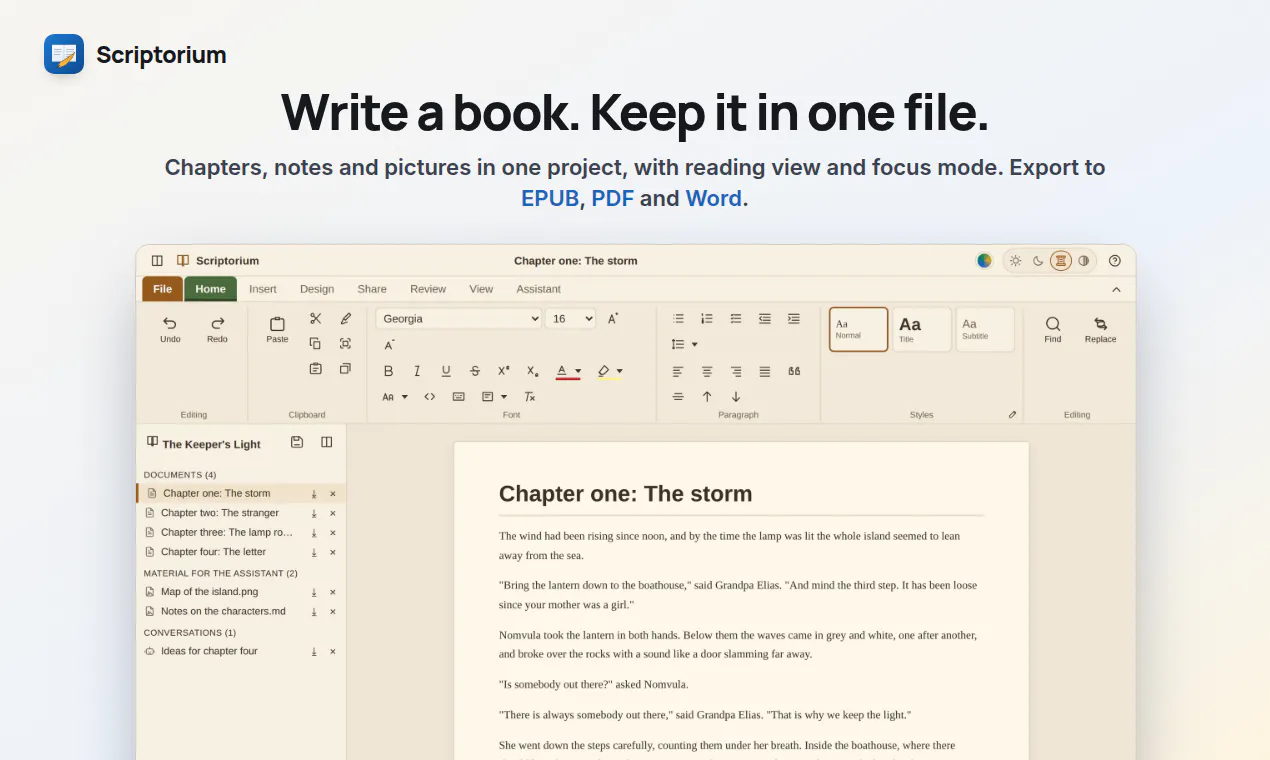Screen dimensions: 1270x760
Task: Apply the Title style
Action: (921, 329)
